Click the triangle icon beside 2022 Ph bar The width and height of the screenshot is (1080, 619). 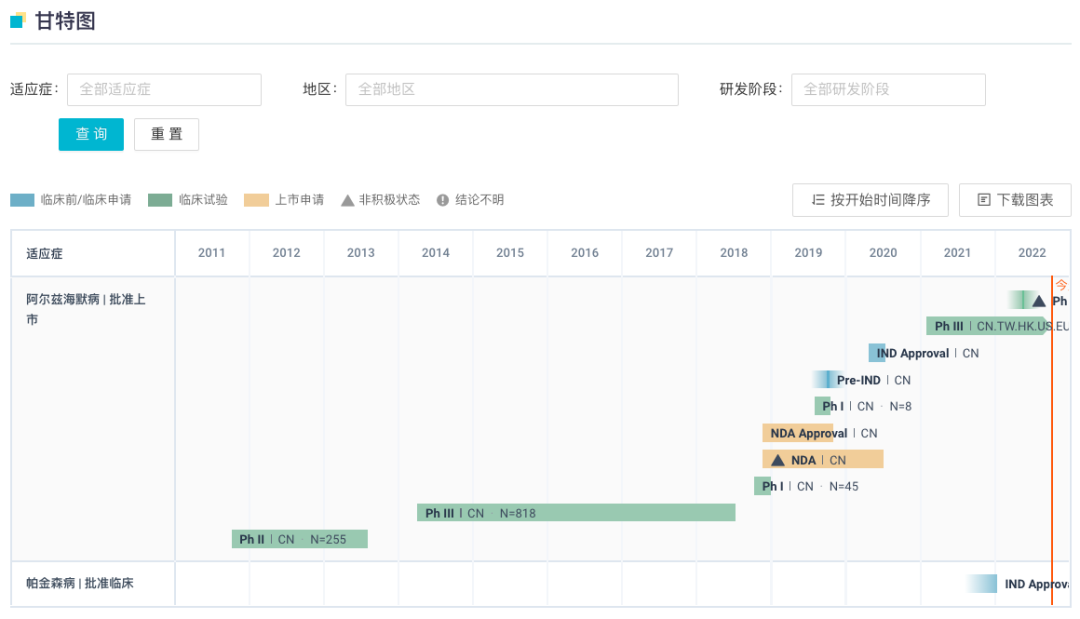point(1039,301)
